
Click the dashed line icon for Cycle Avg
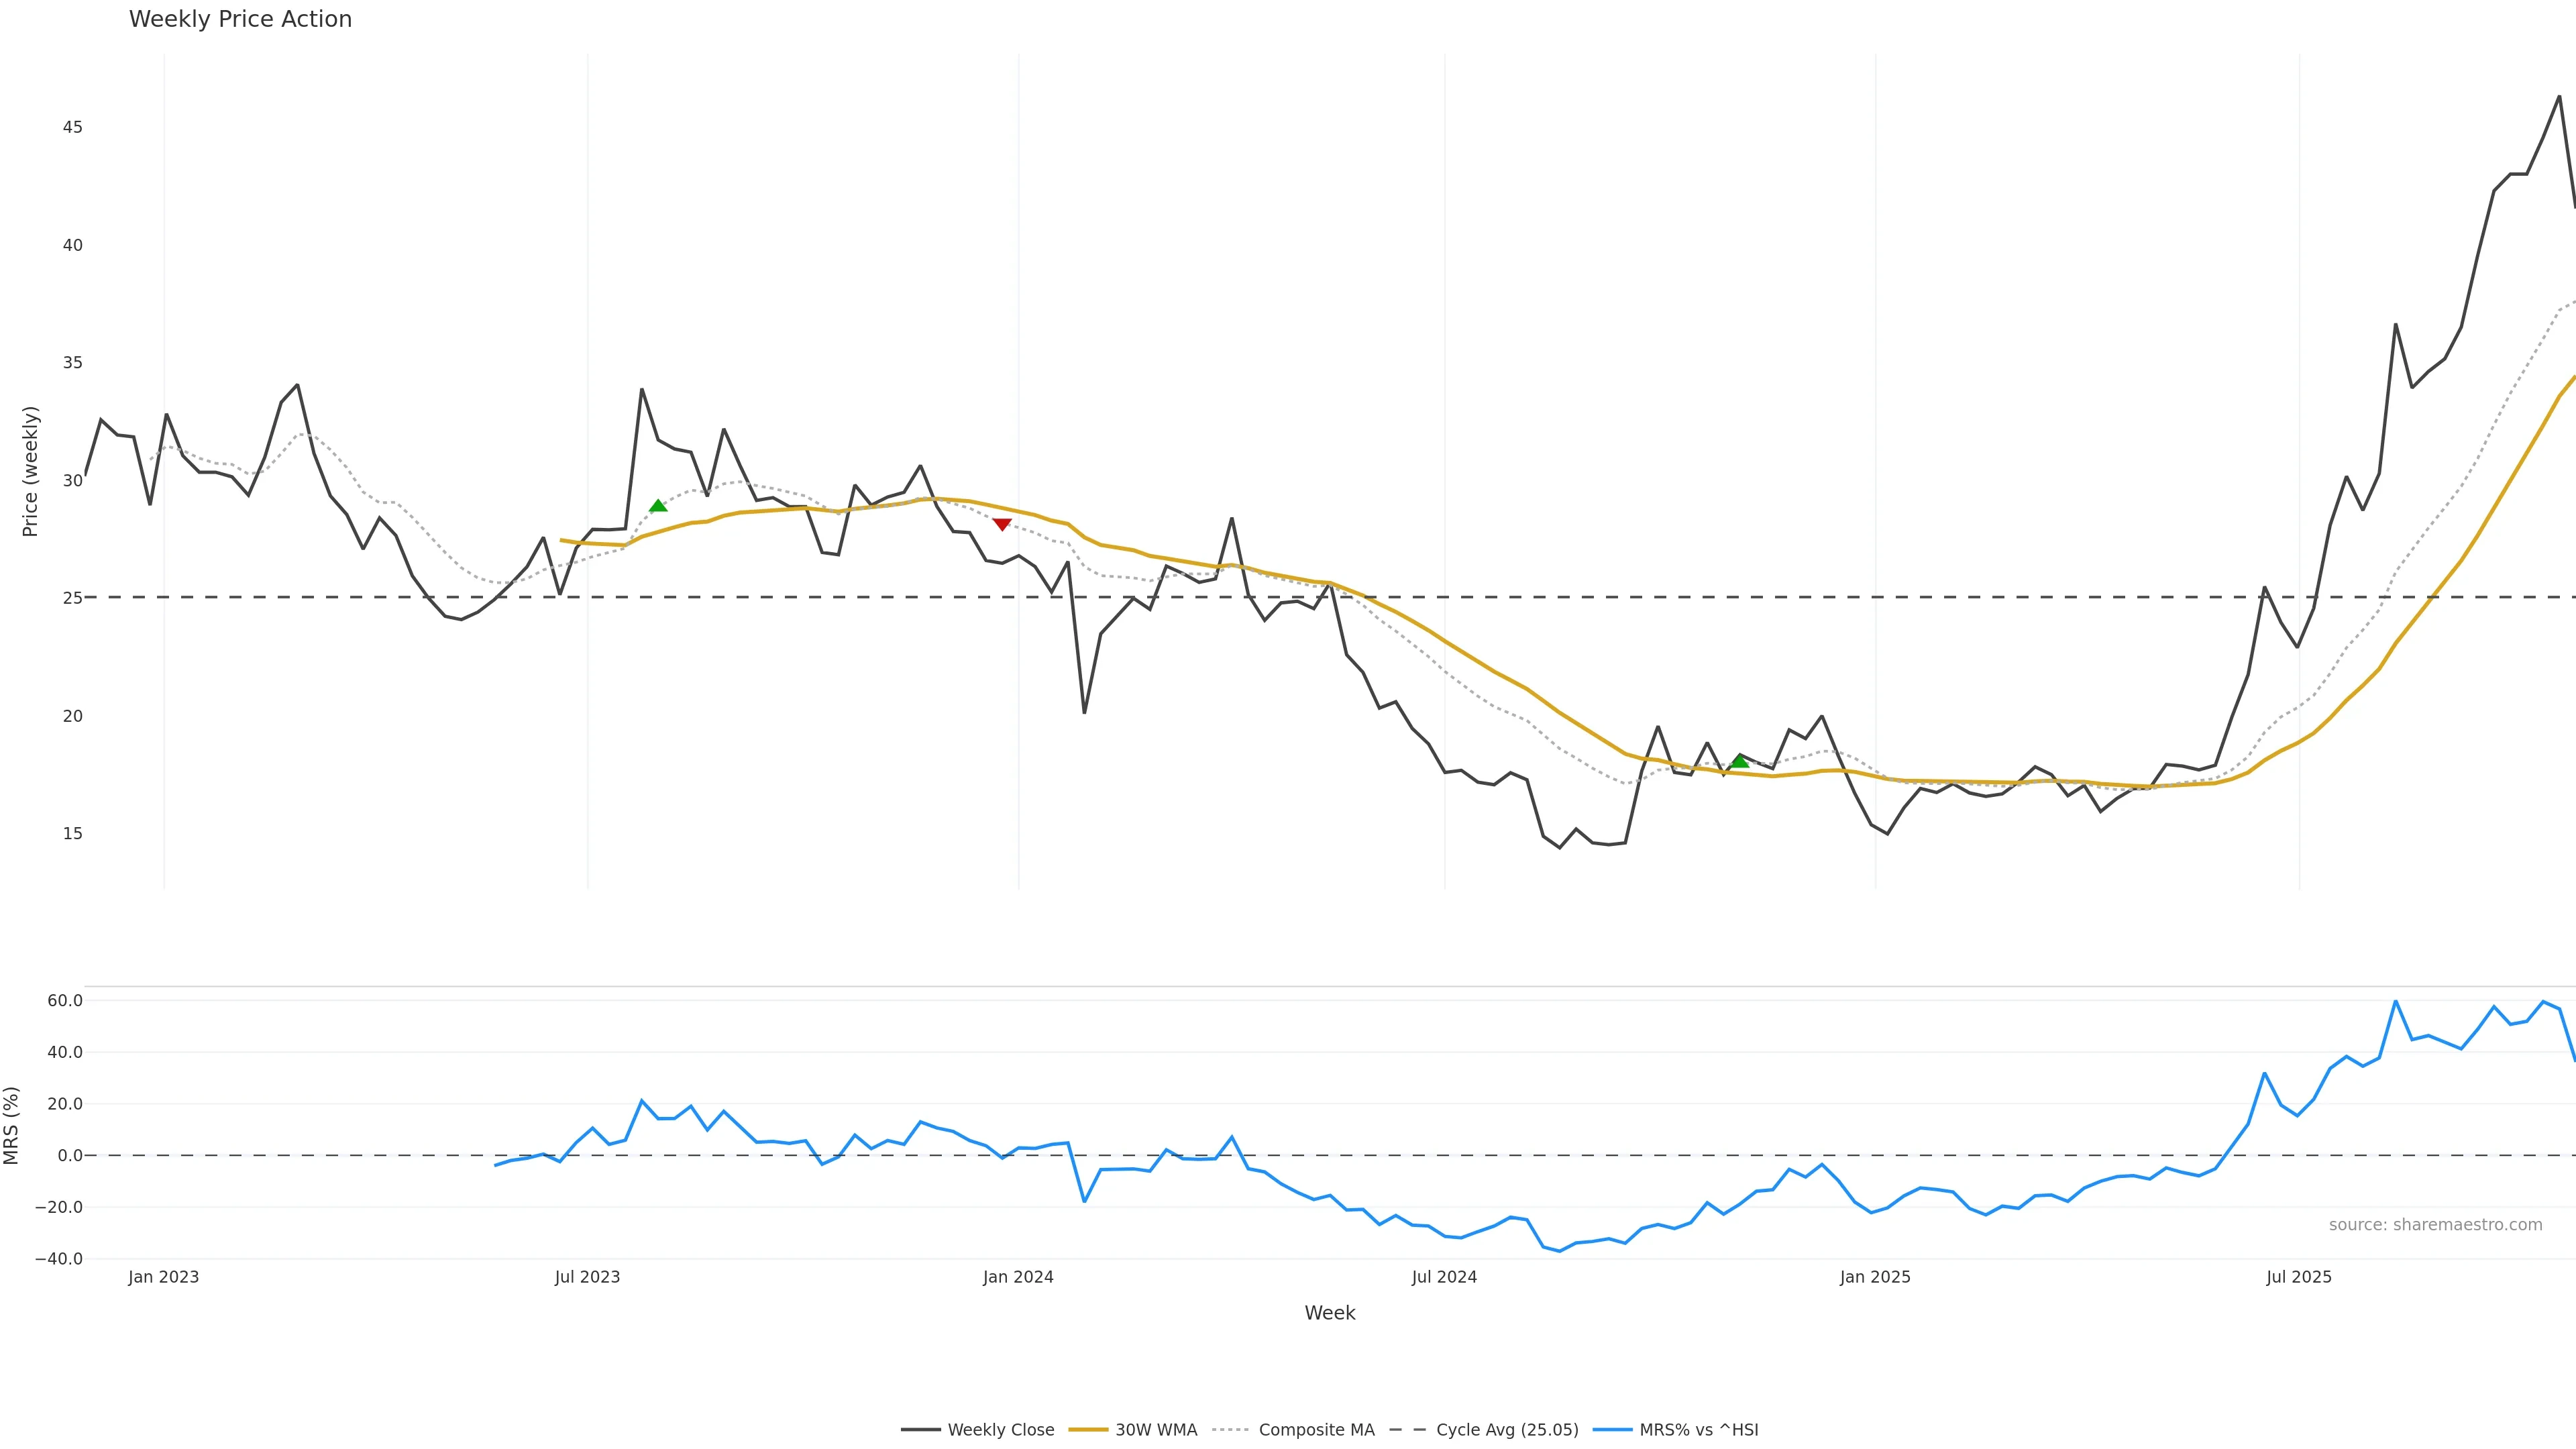tap(1408, 1430)
